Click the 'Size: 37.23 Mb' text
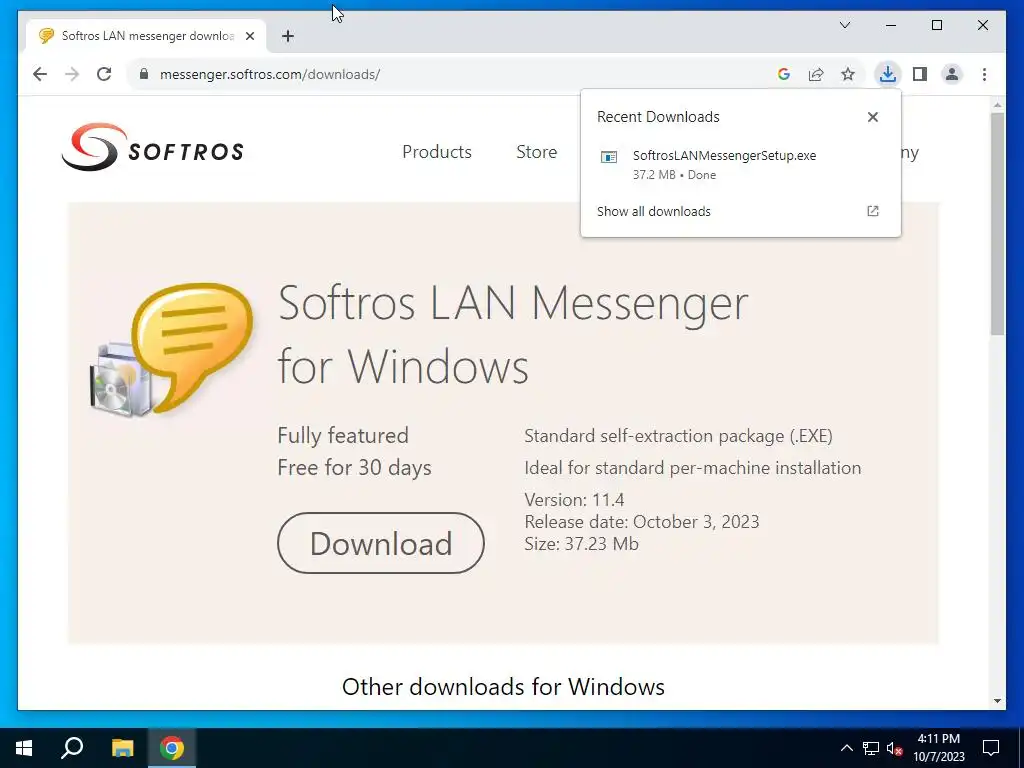Viewport: 1024px width, 768px height. click(x=581, y=544)
